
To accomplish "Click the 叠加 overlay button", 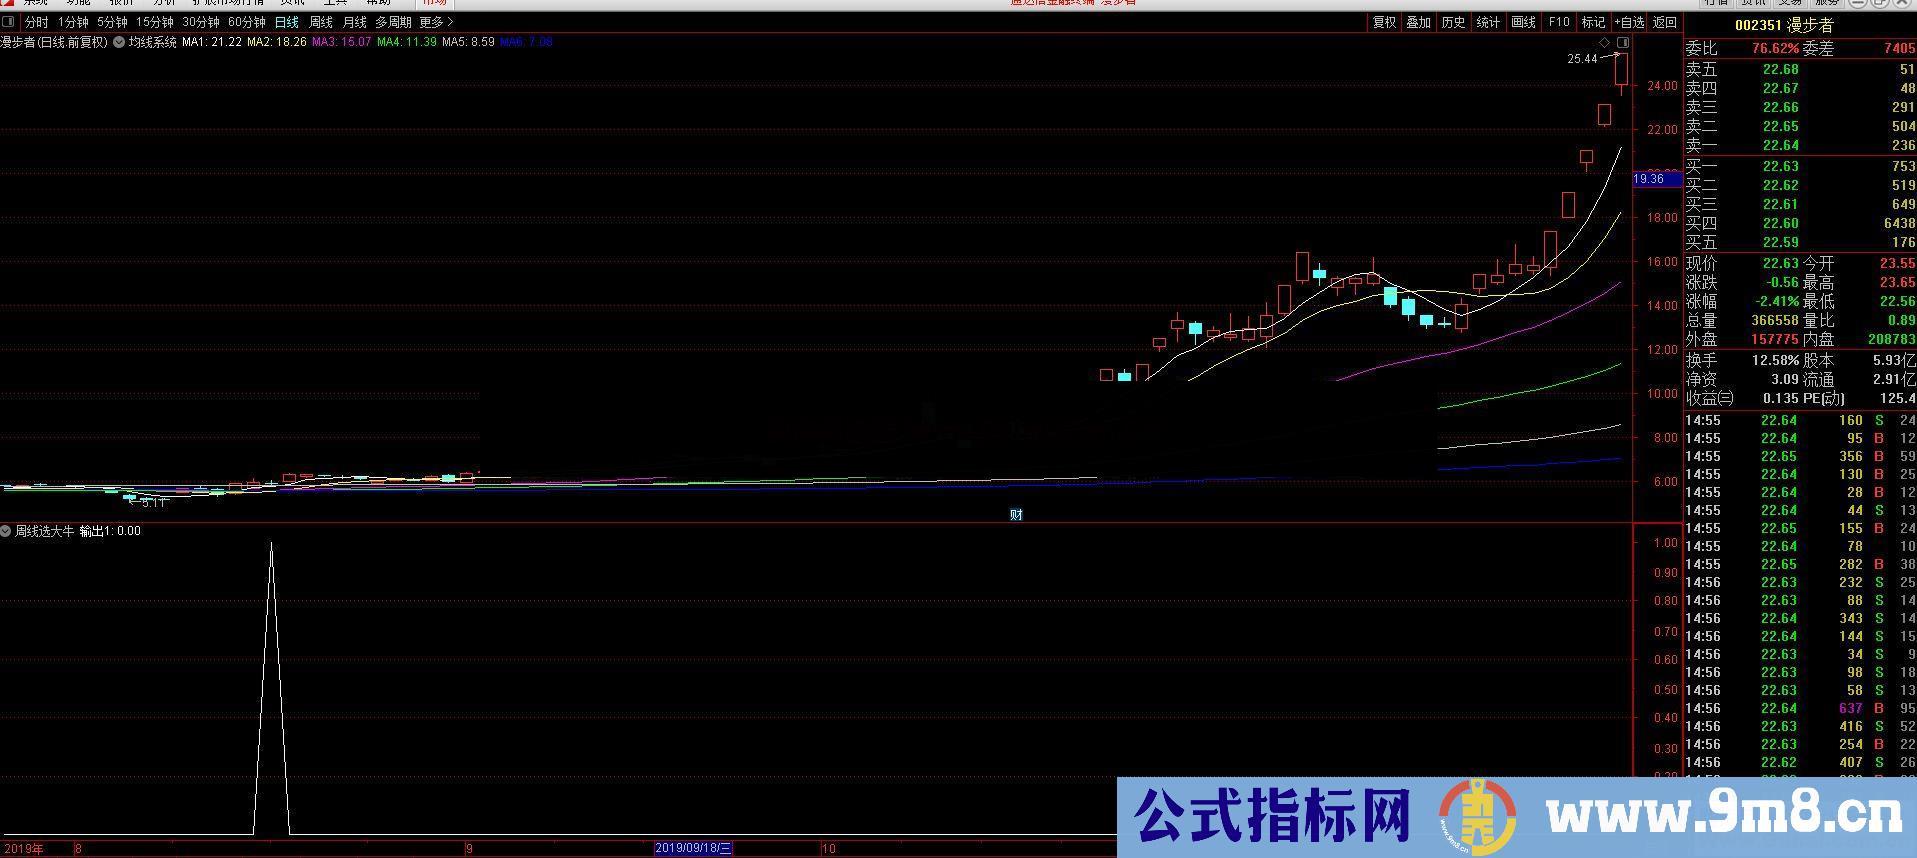I will click(1419, 22).
